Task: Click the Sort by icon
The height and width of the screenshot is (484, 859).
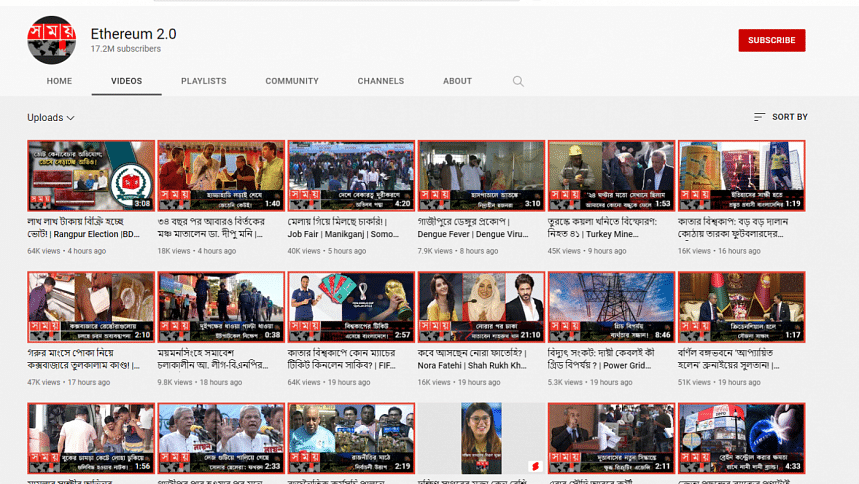Action: (x=759, y=117)
